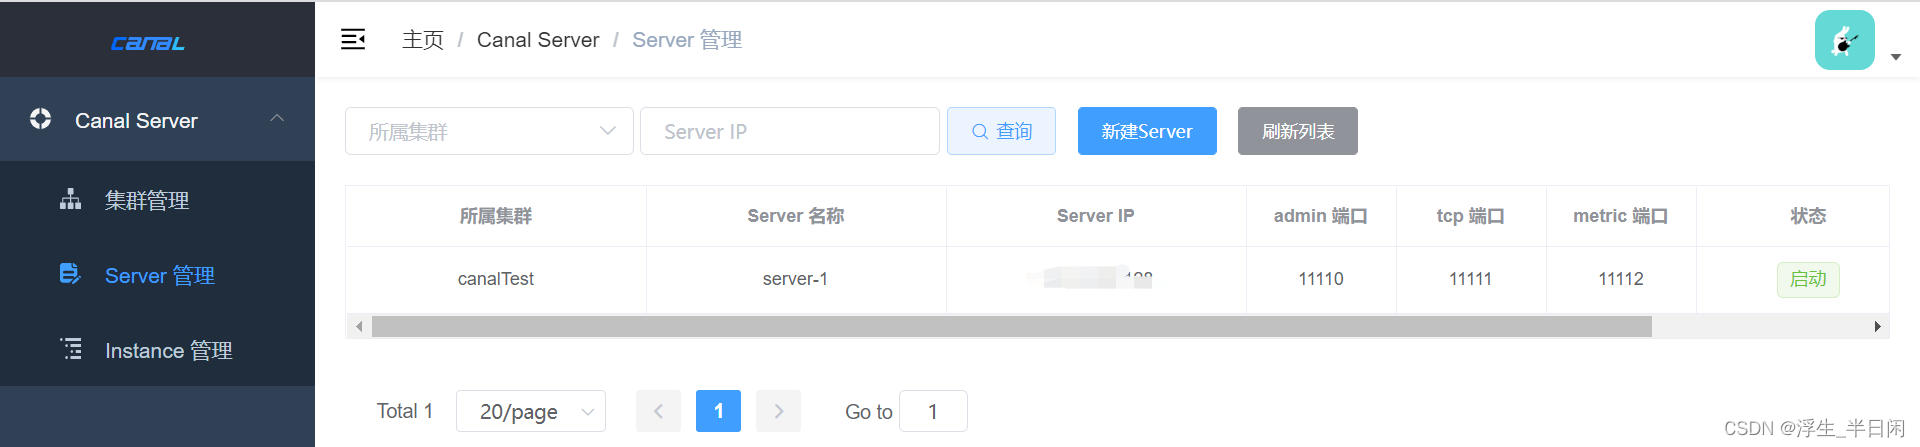1920x447 pixels.
Task: Open the 20/page size selector
Action: (x=531, y=411)
